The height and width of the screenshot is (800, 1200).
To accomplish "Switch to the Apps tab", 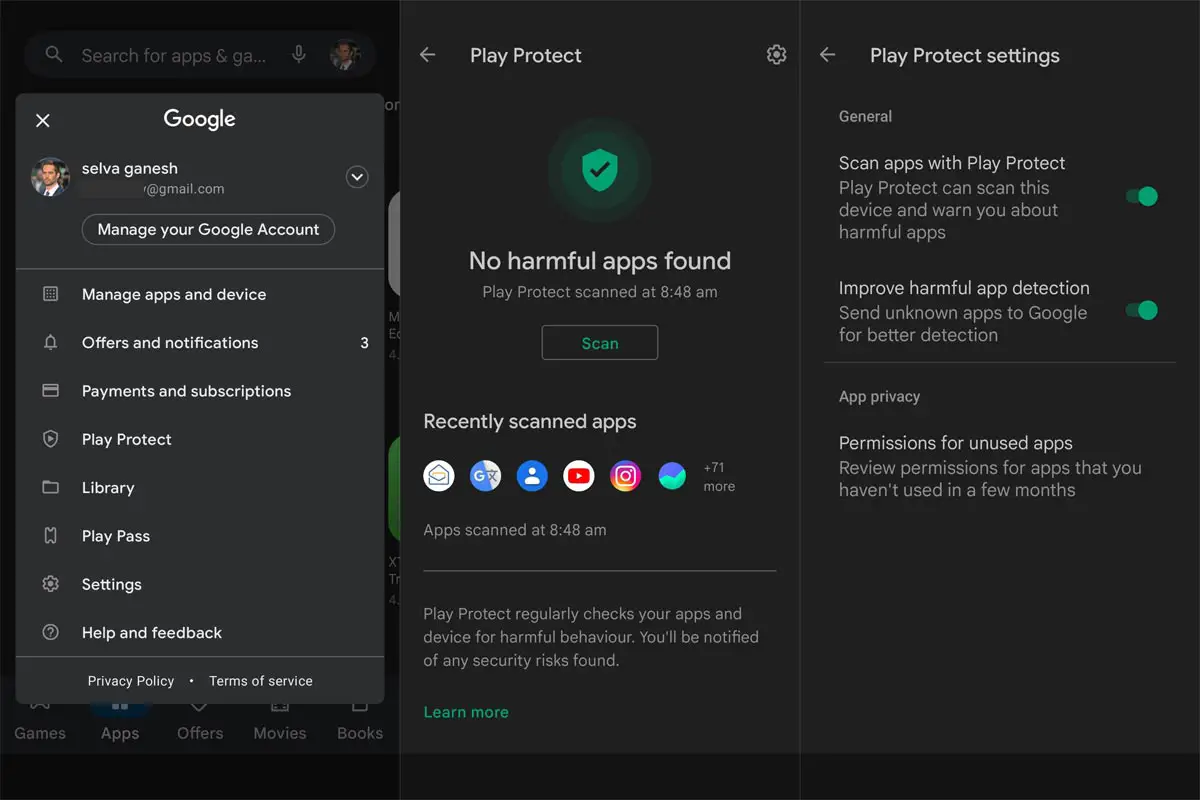I will [x=120, y=722].
